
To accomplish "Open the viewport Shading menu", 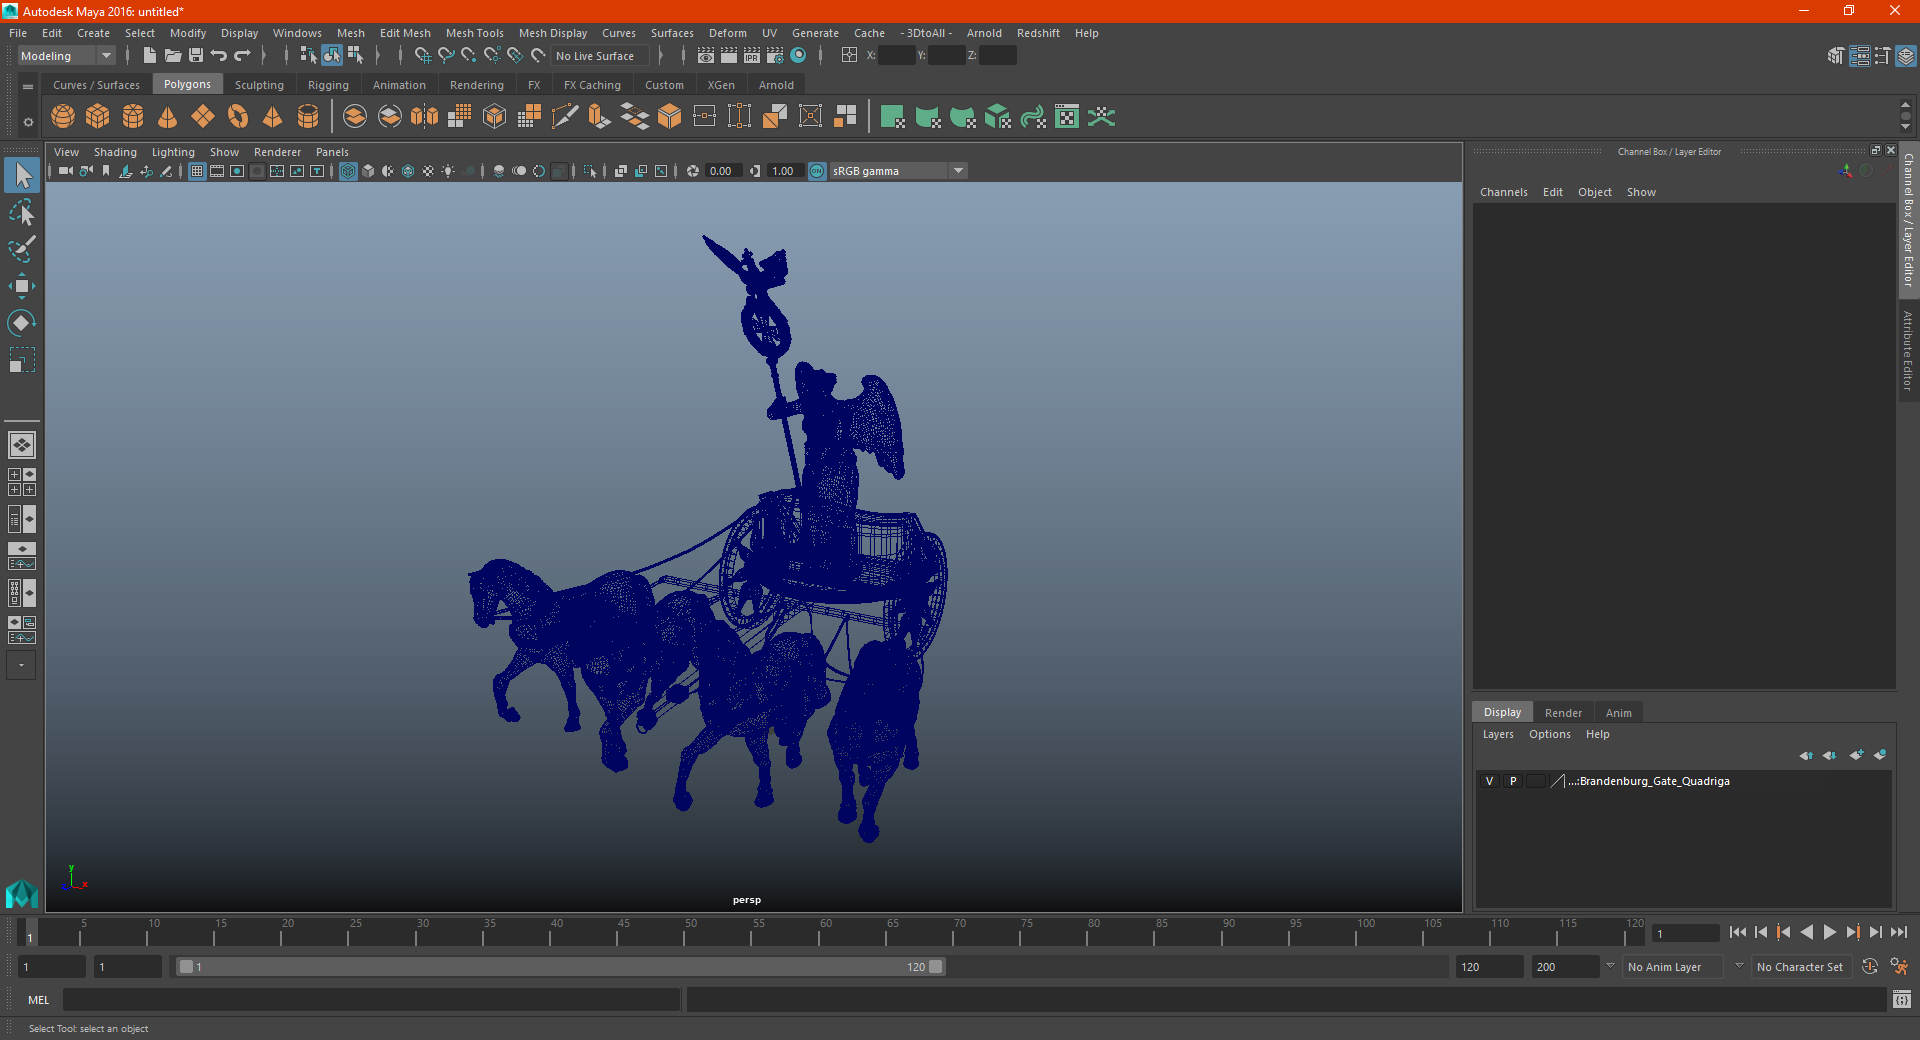I will (x=115, y=152).
